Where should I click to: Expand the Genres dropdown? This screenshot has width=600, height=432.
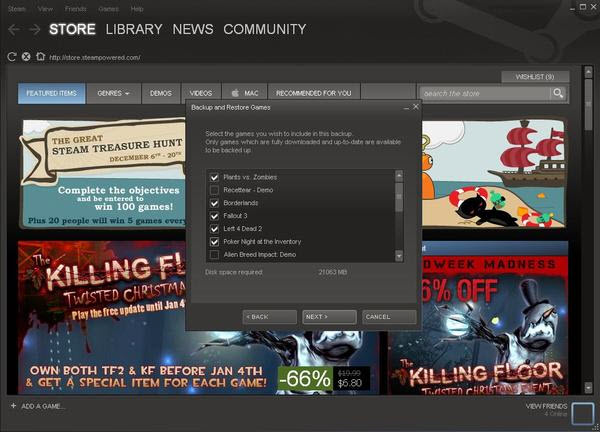[x=114, y=93]
